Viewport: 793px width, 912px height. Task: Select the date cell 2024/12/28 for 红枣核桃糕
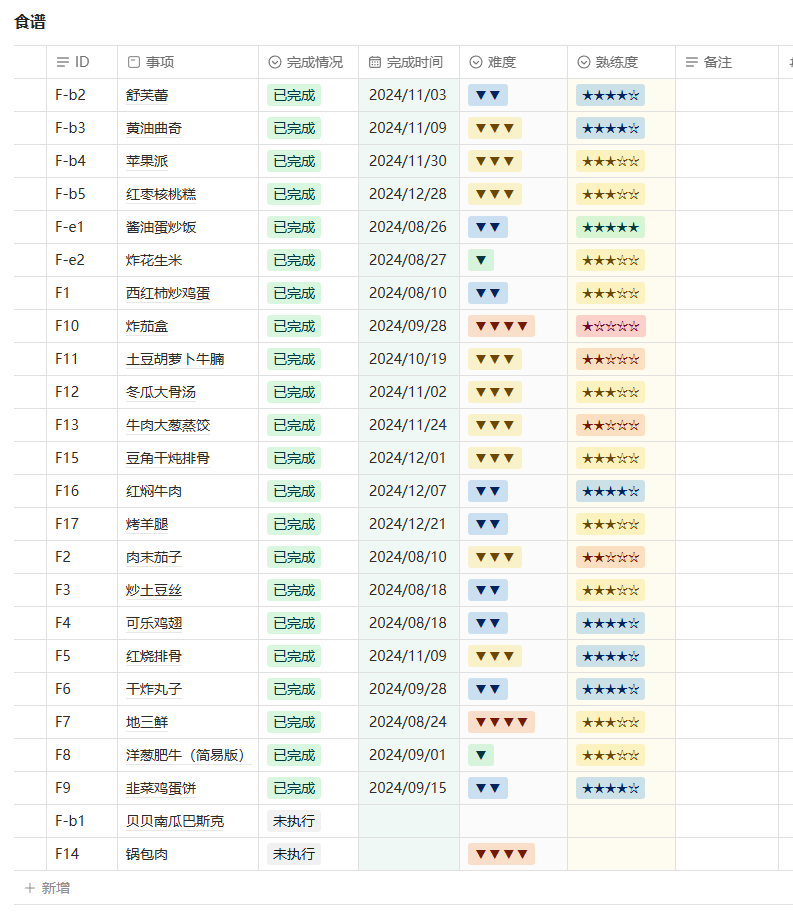pyautogui.click(x=407, y=194)
